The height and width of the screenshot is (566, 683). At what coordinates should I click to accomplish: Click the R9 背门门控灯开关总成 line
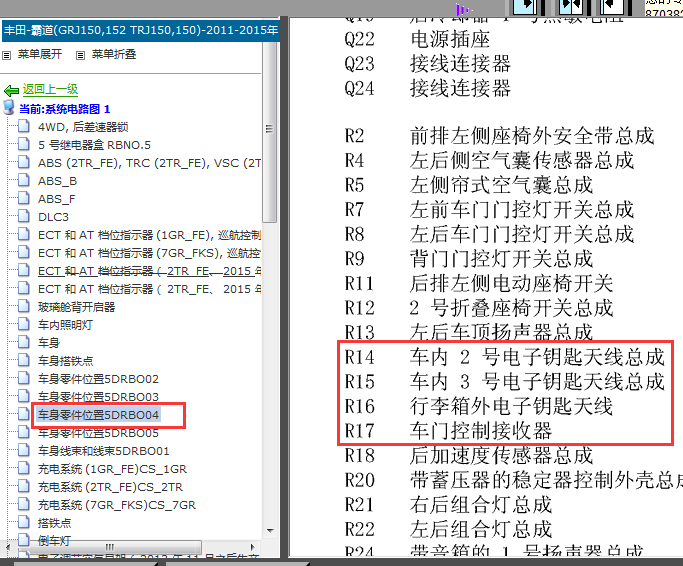coord(469,259)
